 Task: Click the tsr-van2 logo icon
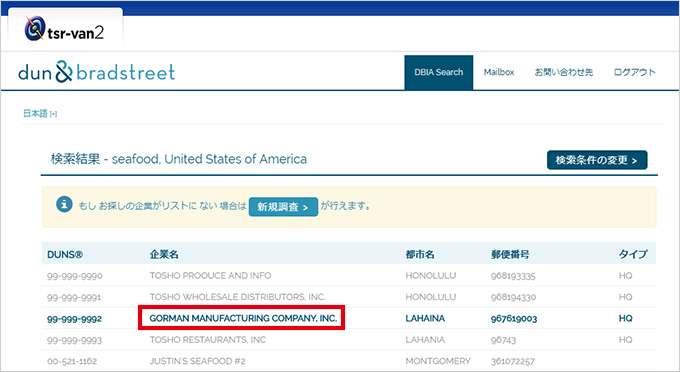[35, 28]
